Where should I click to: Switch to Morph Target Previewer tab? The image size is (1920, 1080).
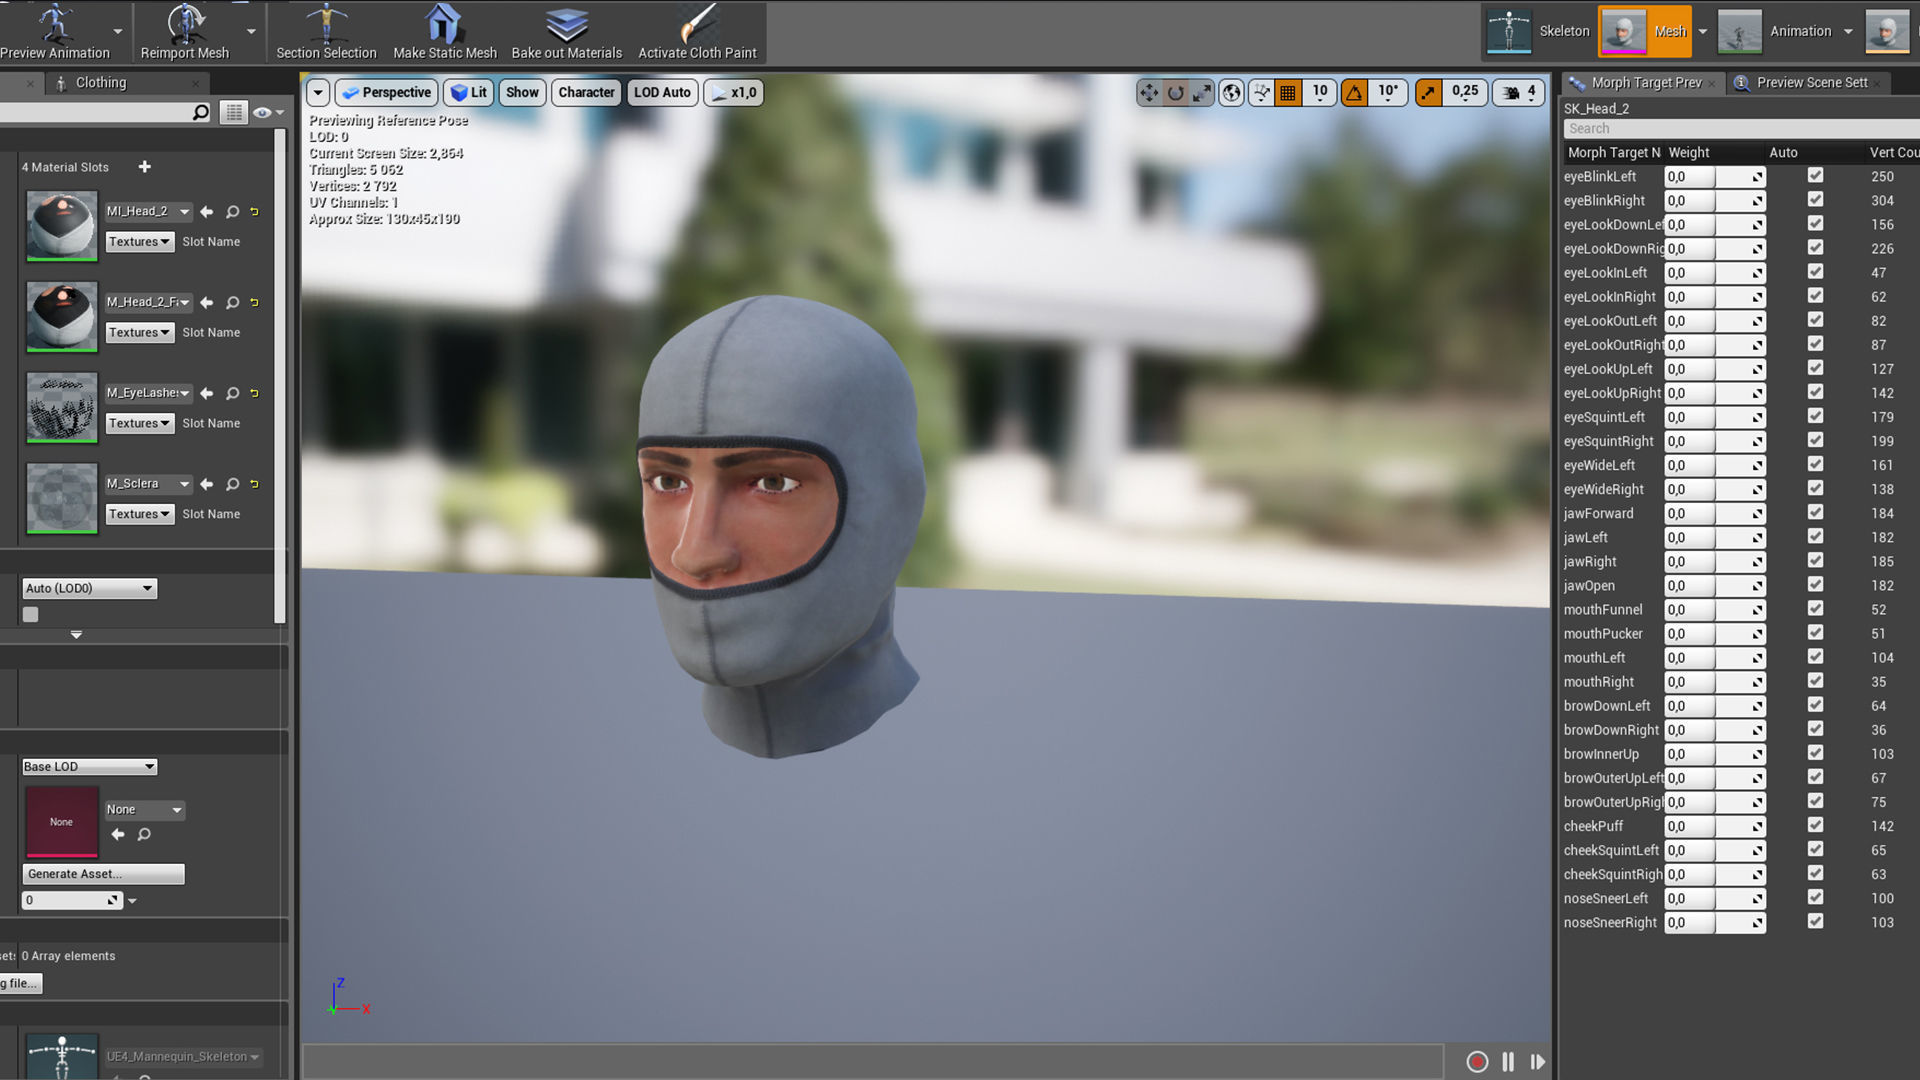[x=1645, y=83]
